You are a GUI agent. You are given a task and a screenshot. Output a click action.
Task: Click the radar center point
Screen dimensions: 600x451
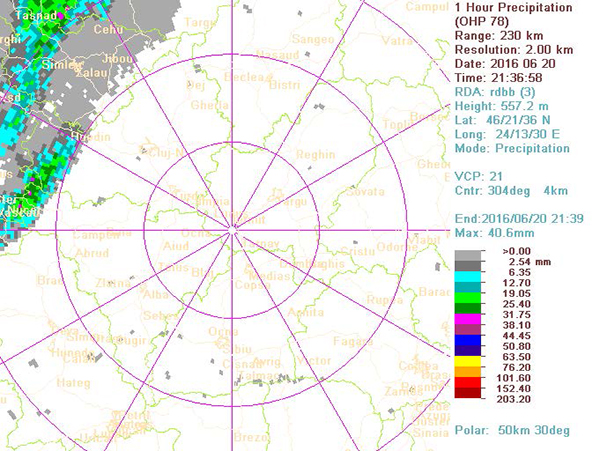[x=232, y=230]
